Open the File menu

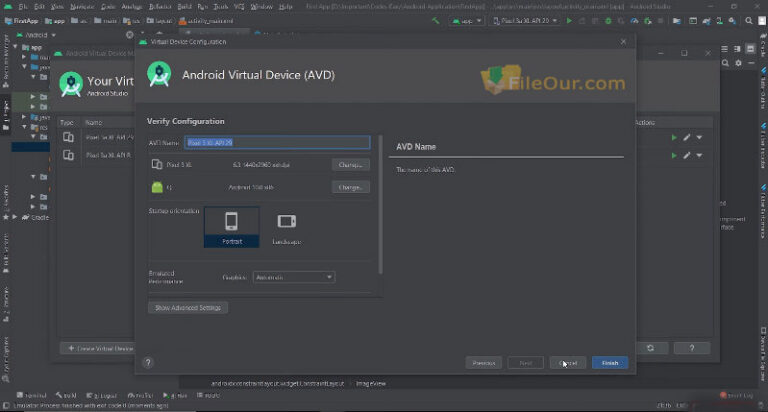tap(23, 7)
